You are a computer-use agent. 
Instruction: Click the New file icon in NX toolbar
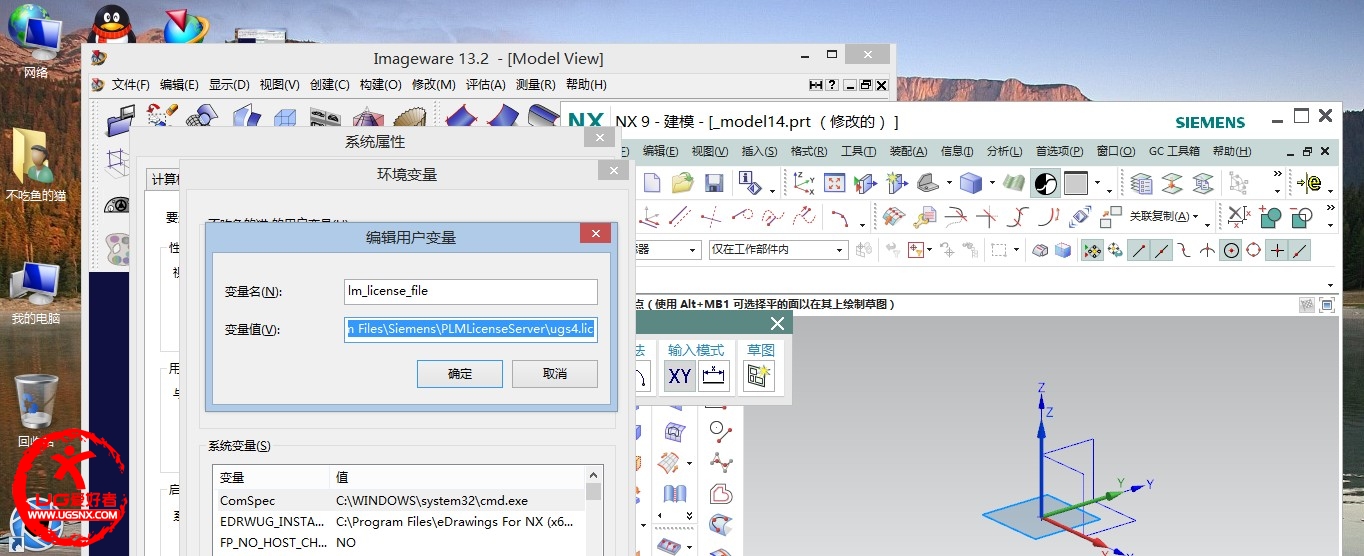point(652,183)
